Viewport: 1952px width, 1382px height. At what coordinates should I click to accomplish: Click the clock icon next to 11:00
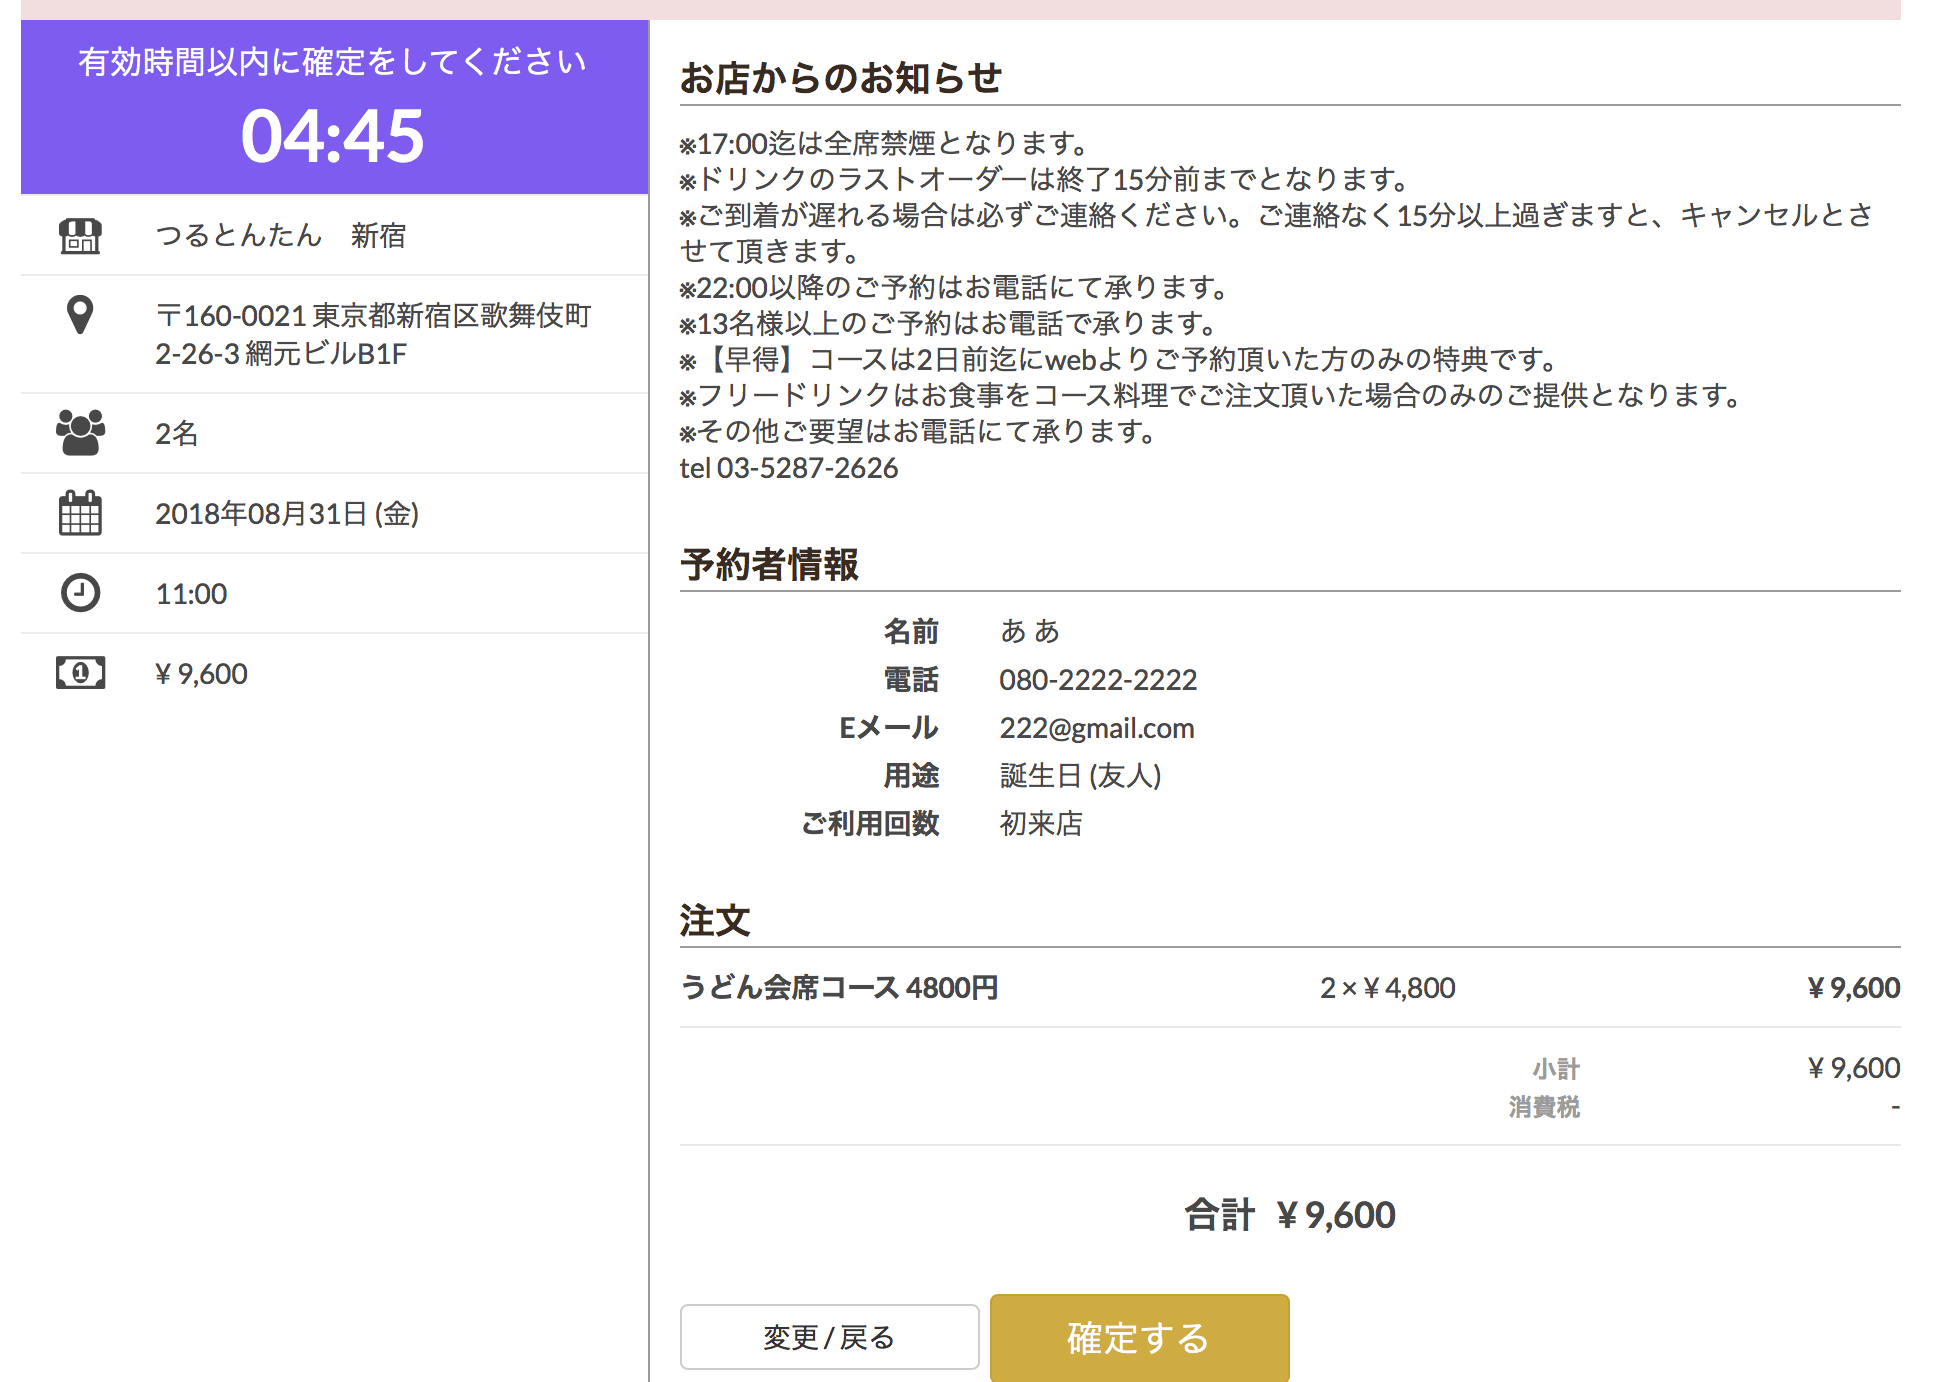coord(80,593)
